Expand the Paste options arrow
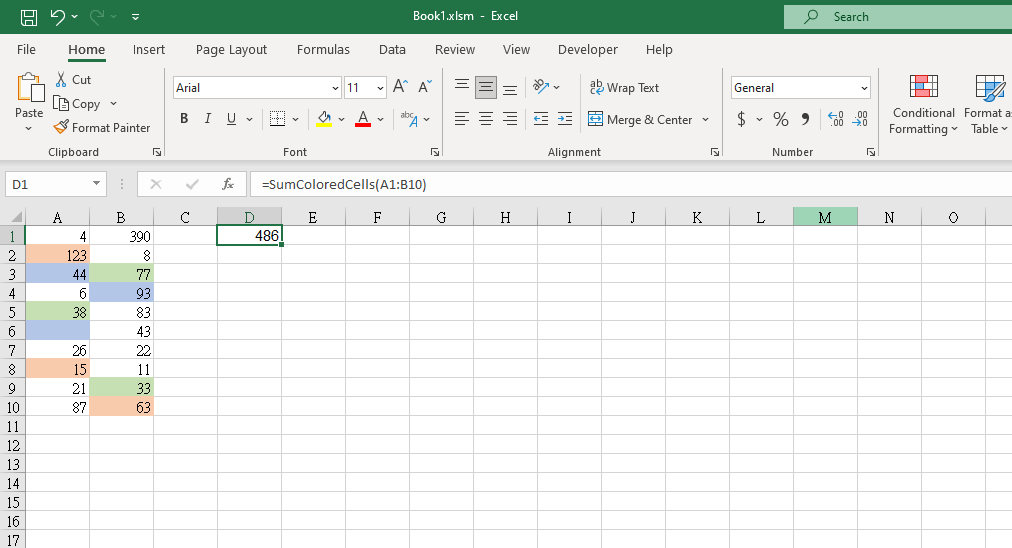 [28, 128]
